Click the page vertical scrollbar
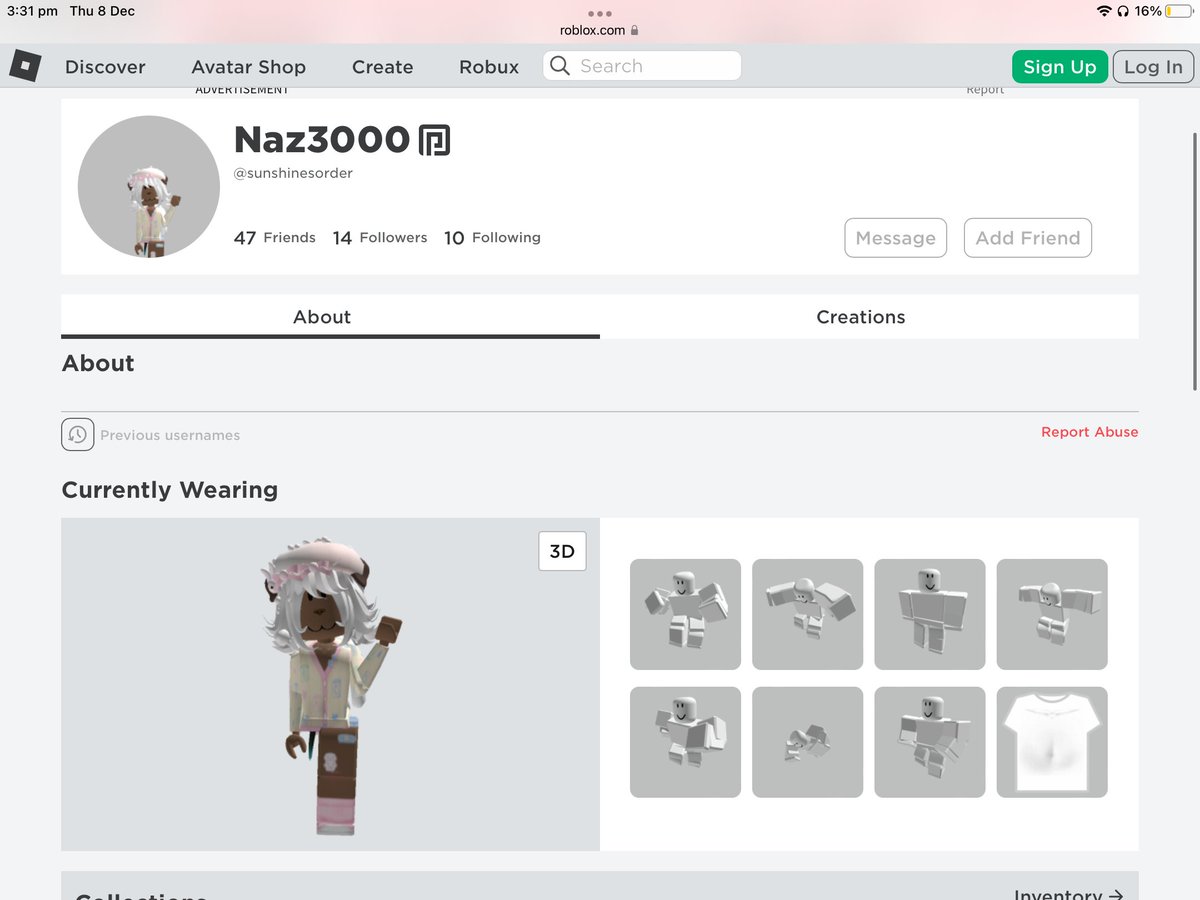 tap(1195, 260)
